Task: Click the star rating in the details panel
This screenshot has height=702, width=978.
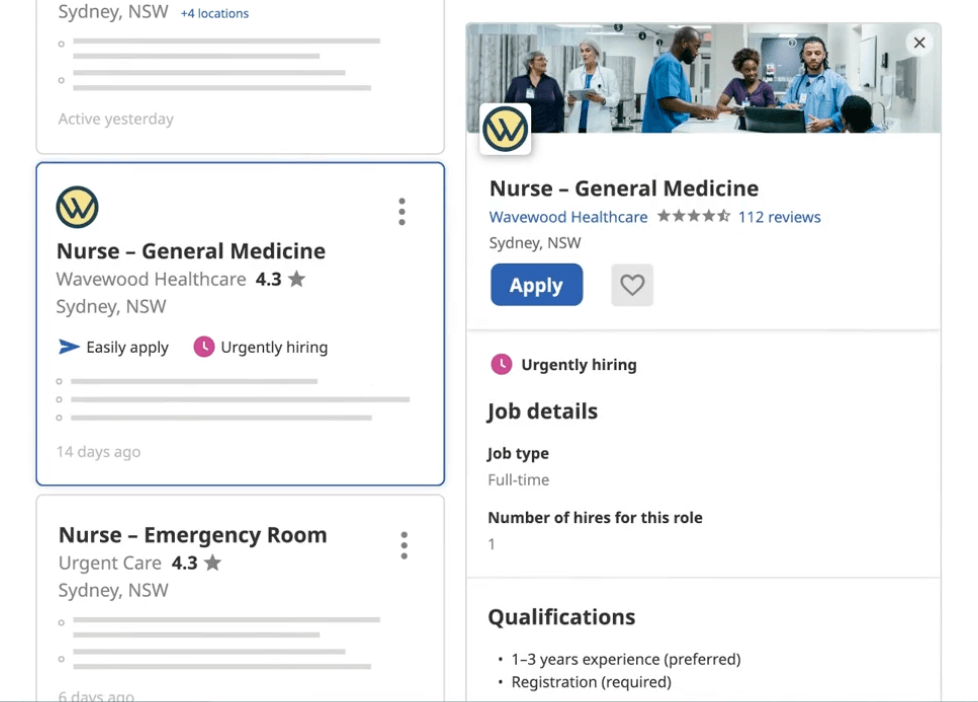Action: 693,216
